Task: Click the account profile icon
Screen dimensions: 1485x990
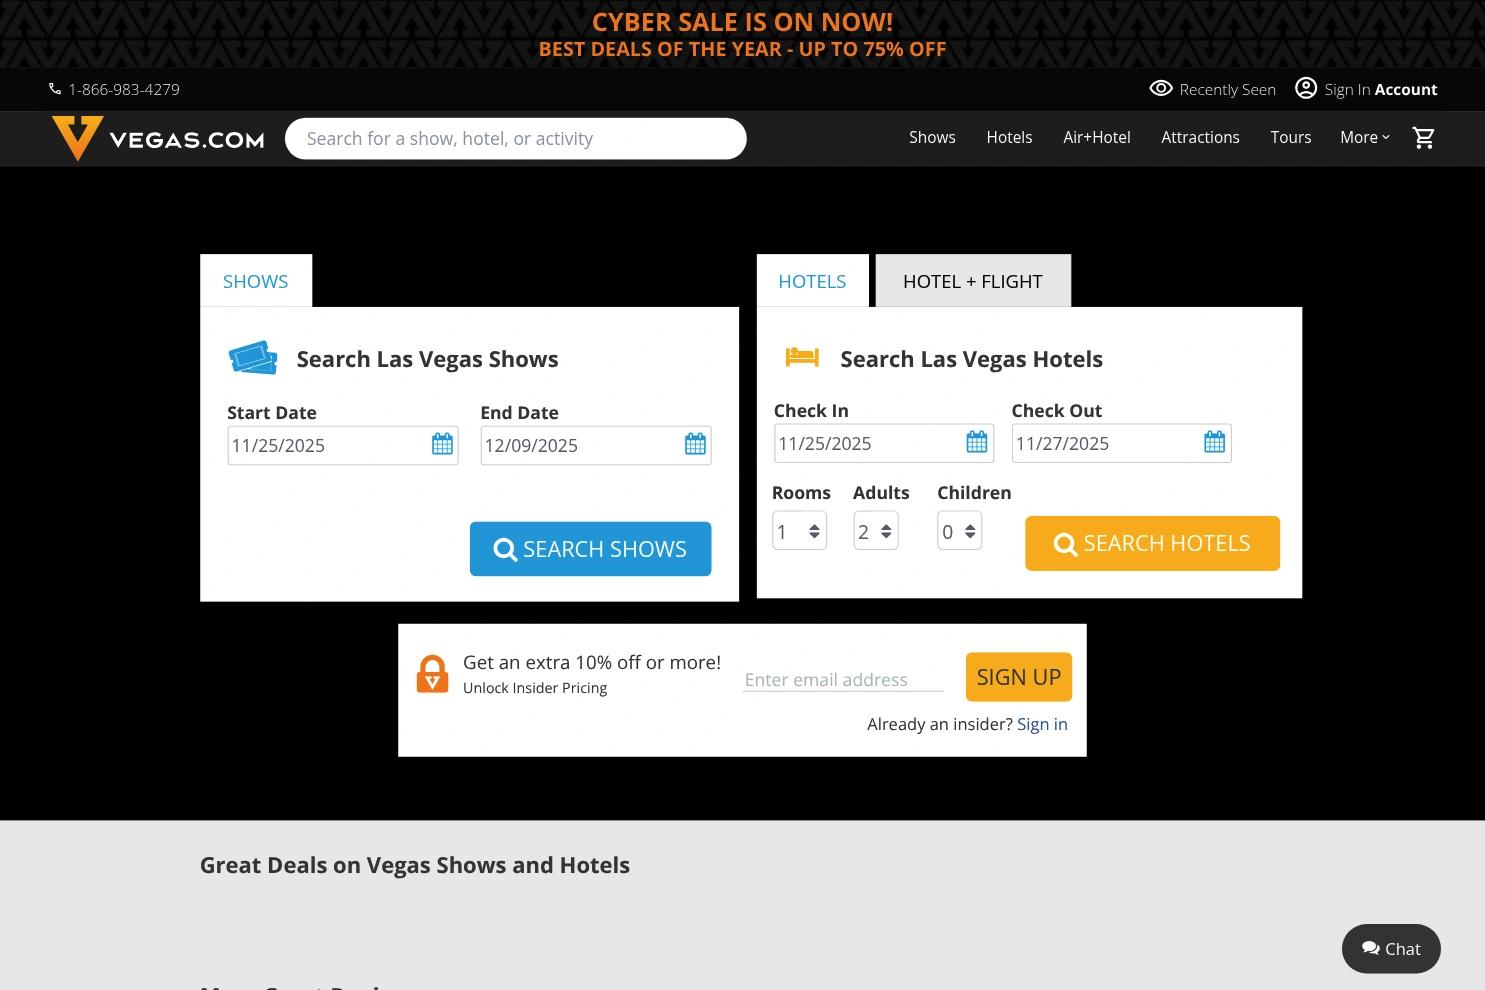Action: [1306, 88]
